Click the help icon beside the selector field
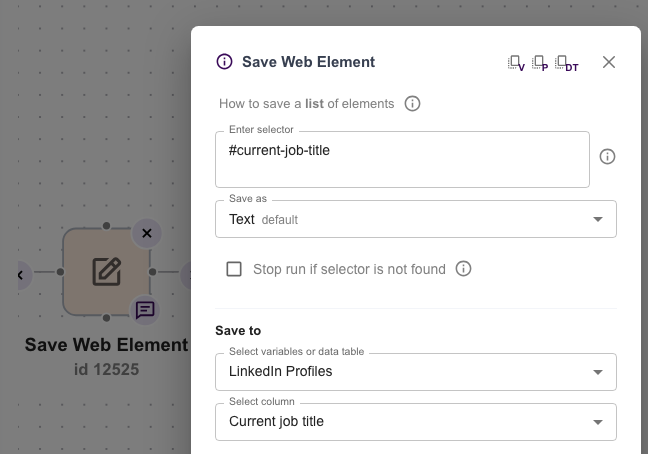 (607, 157)
